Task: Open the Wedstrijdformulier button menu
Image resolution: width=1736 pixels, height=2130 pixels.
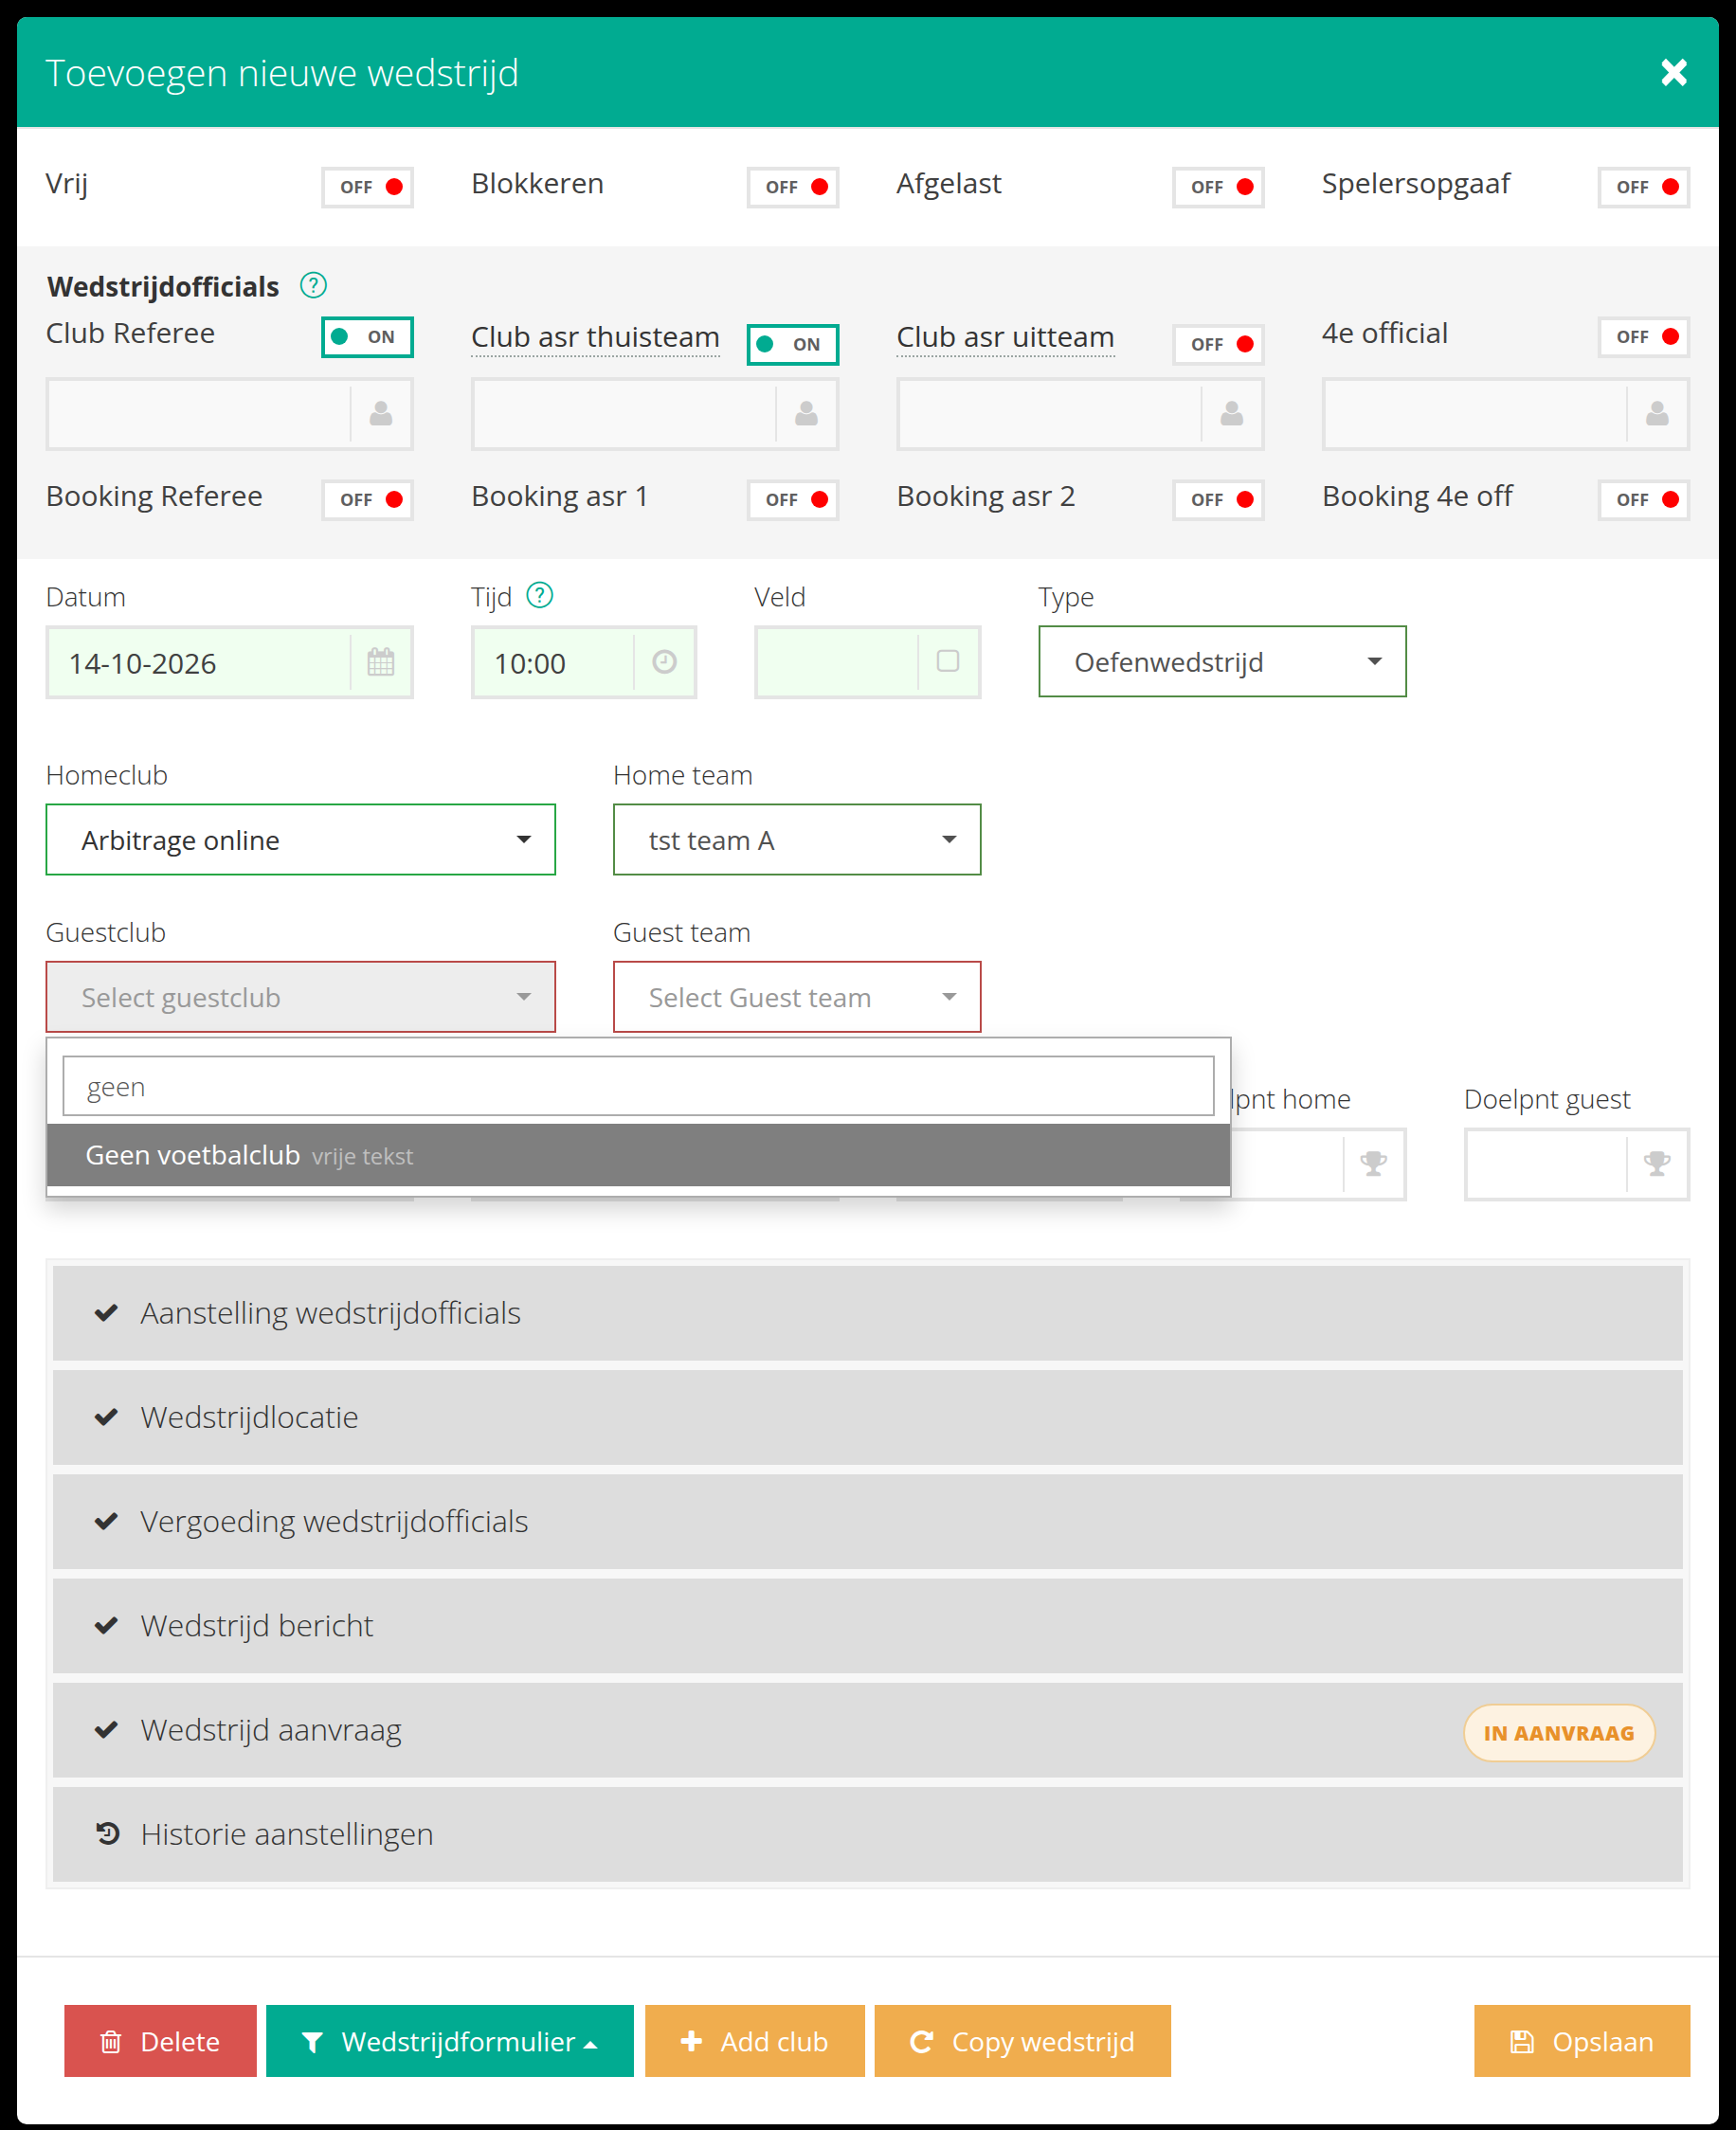Action: point(450,2041)
